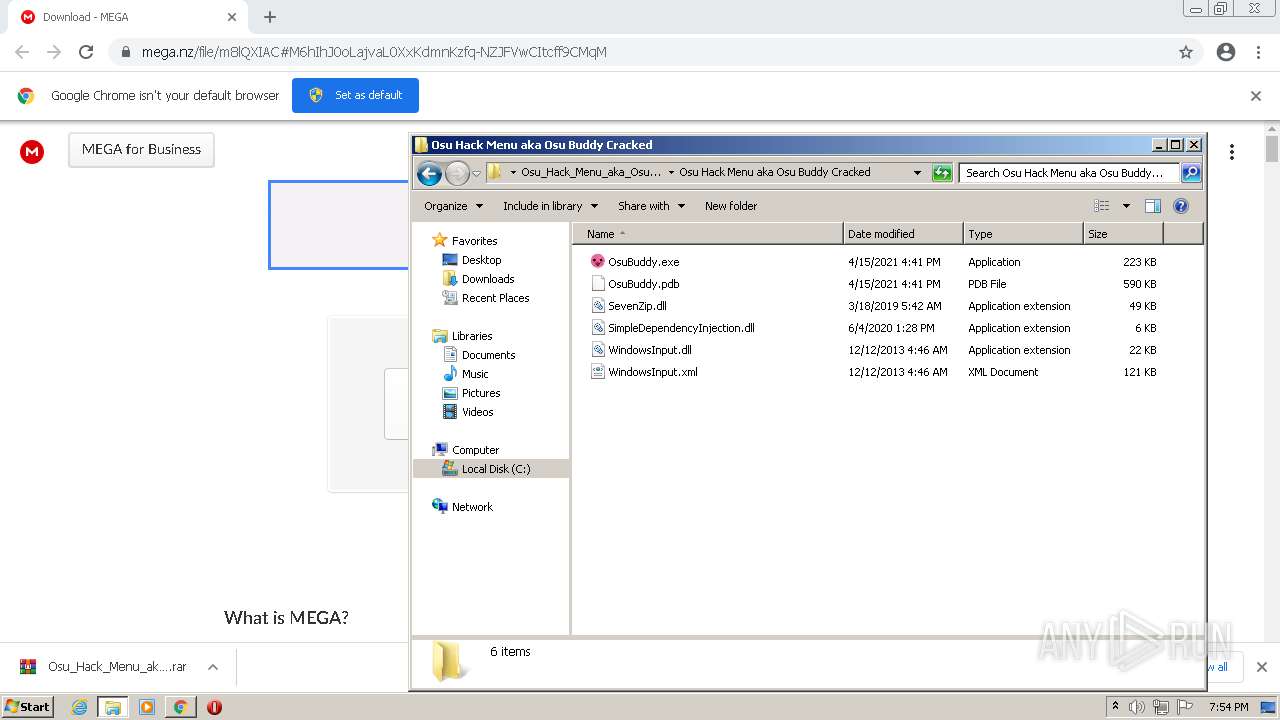Image resolution: width=1280 pixels, height=720 pixels.
Task: Click the search magnifier icon in Explorer
Action: (x=1190, y=173)
